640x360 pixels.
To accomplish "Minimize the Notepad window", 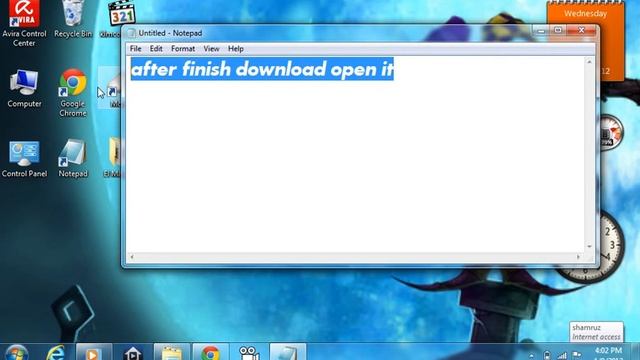I will tap(541, 30).
